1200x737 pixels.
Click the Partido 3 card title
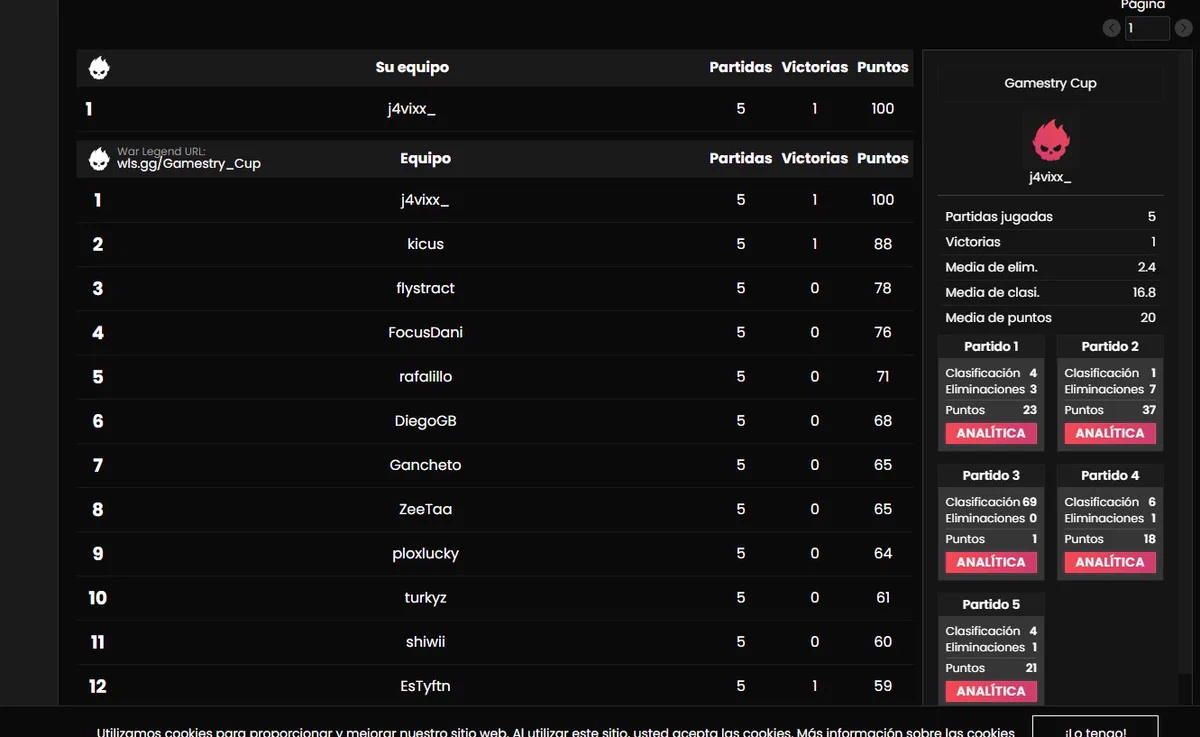(x=991, y=475)
